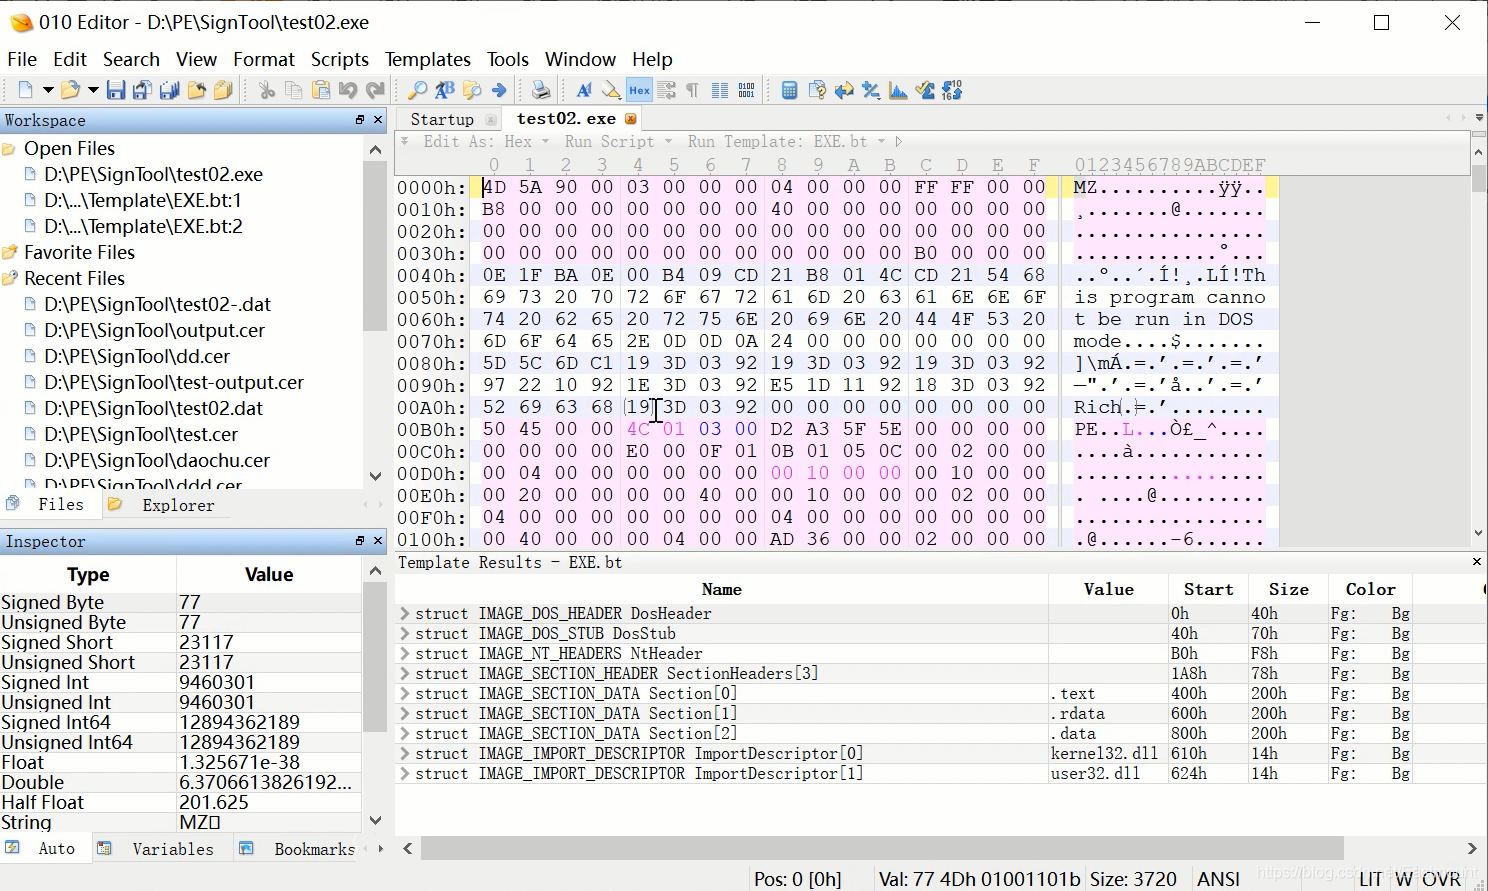Open the Templates menu
1488x891 pixels.
[x=428, y=59]
